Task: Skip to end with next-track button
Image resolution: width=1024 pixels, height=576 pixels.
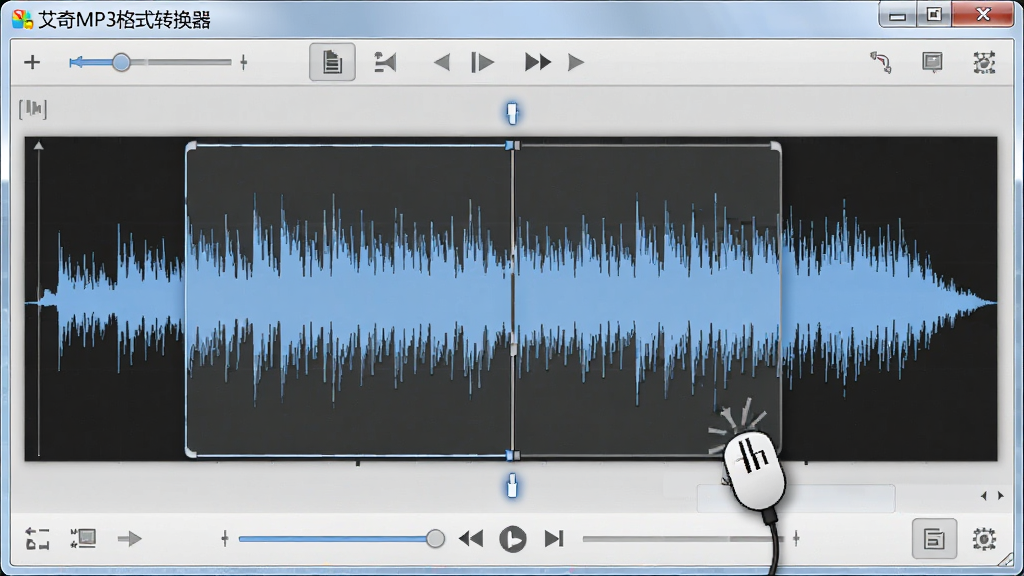Action: coord(554,539)
